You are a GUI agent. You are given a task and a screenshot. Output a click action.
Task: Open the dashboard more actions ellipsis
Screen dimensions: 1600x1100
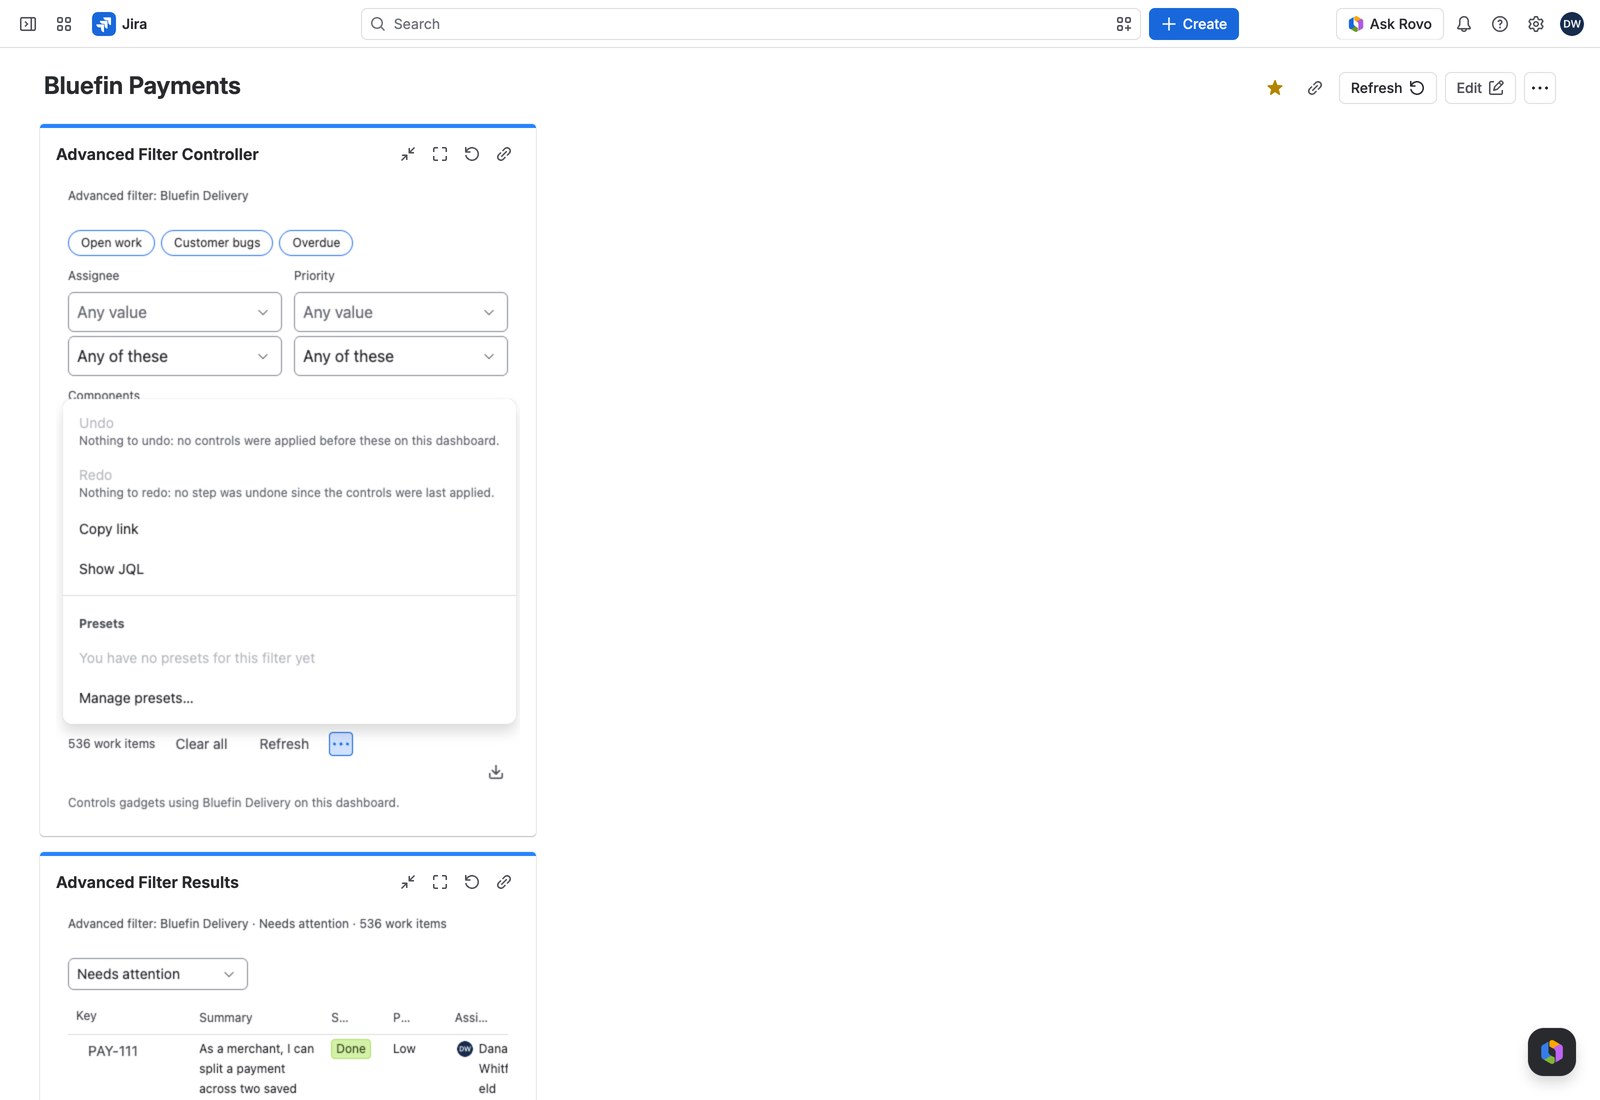1540,88
